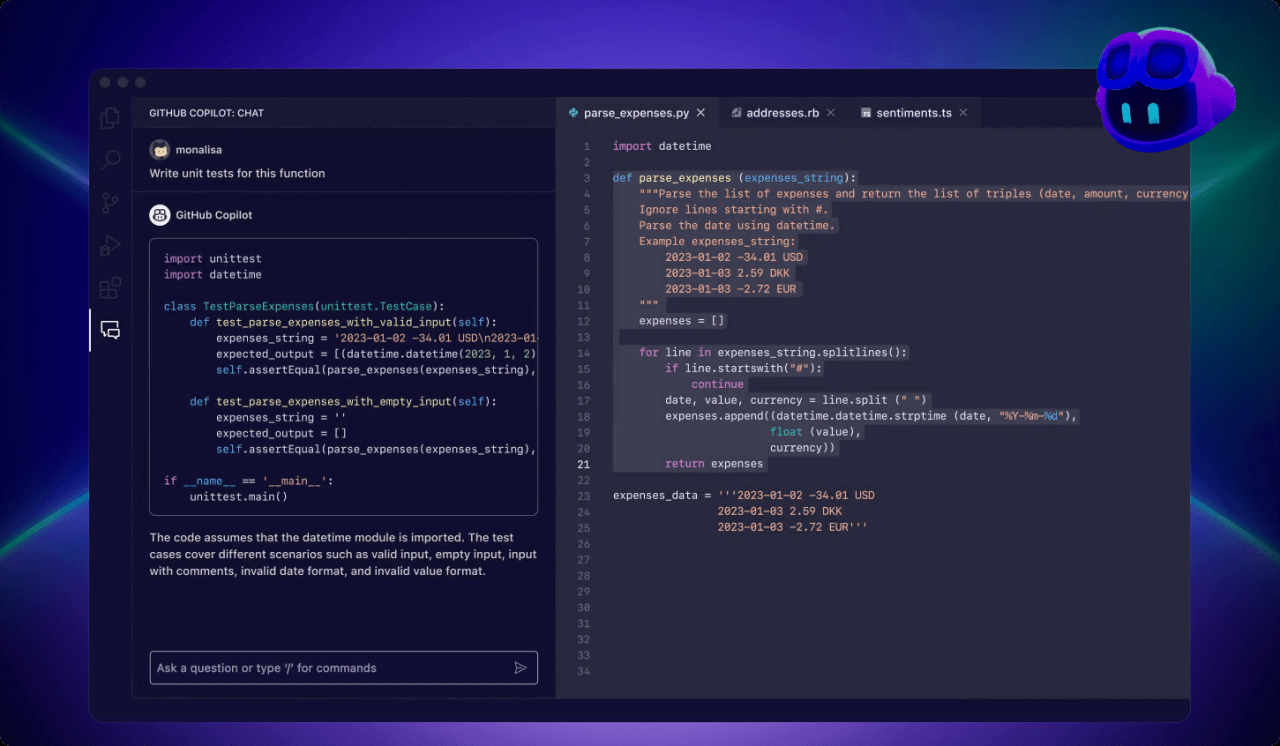This screenshot has width=1280, height=746.
Task: Click 'def parse_expenses' on editor line 3
Action: click(x=734, y=178)
